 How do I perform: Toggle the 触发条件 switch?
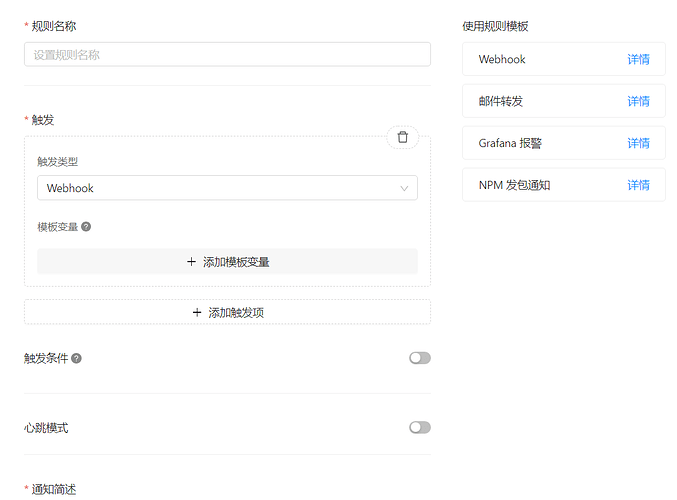click(420, 358)
